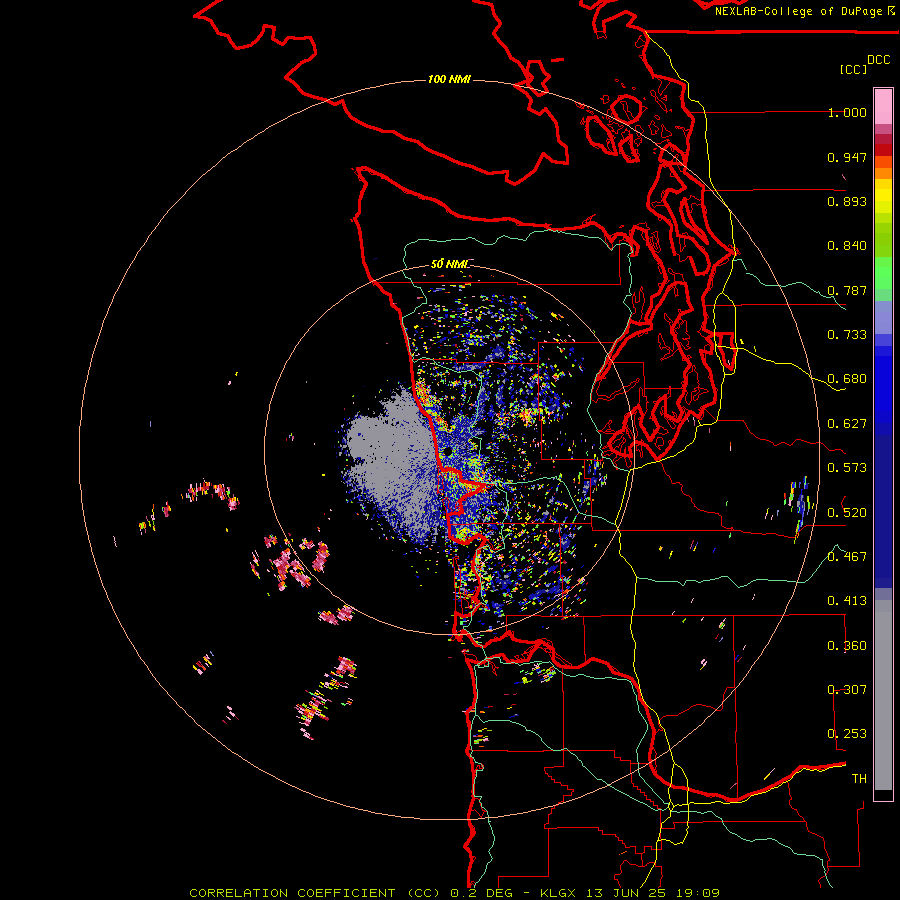Viewport: 900px width, 900px height.
Task: Select the 0.253 scale value
Action: [x=847, y=734]
